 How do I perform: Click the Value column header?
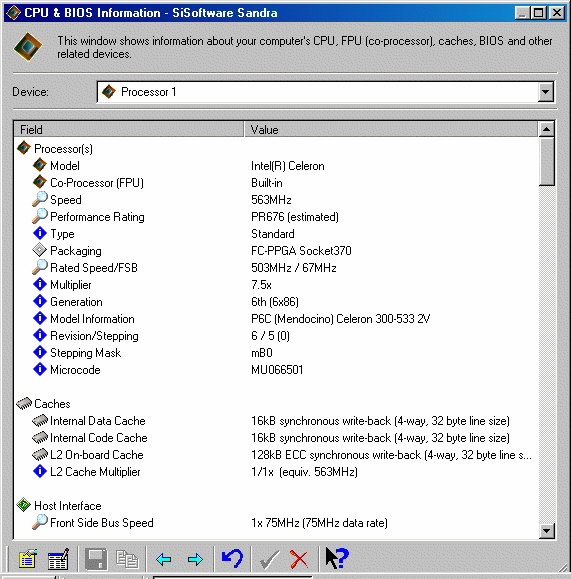click(x=390, y=130)
